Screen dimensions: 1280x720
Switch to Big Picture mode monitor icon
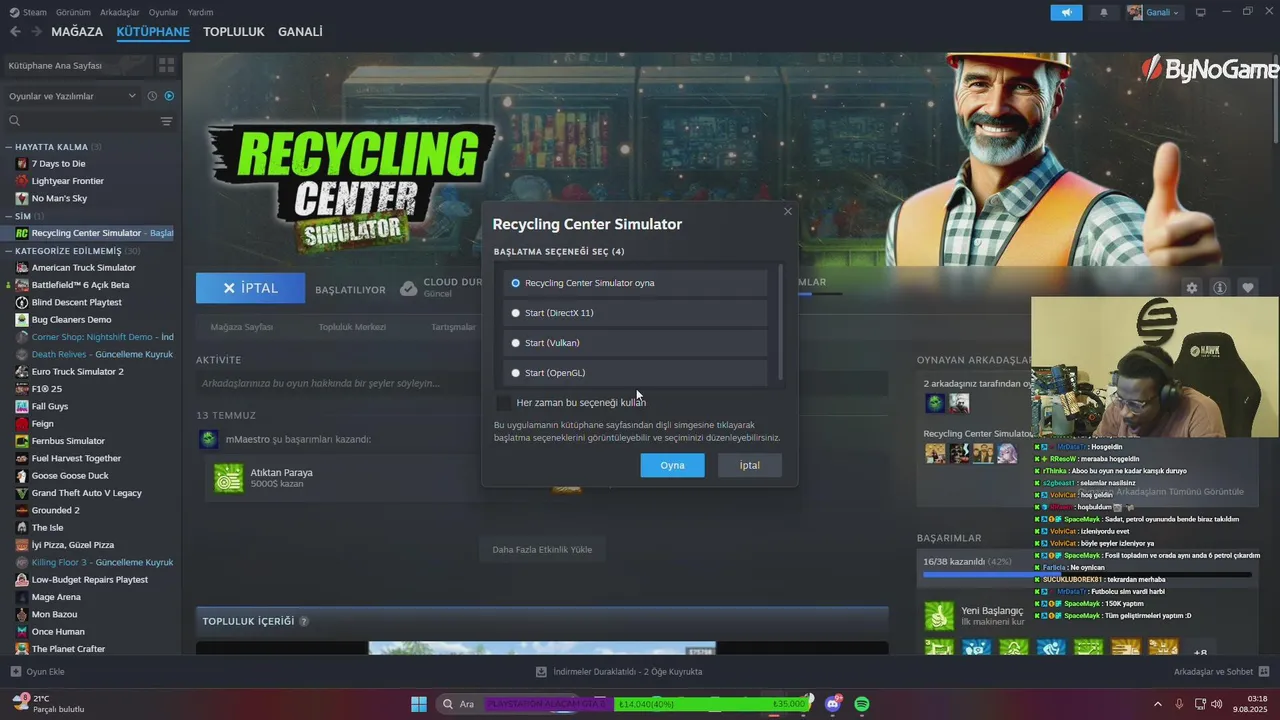point(1200,12)
